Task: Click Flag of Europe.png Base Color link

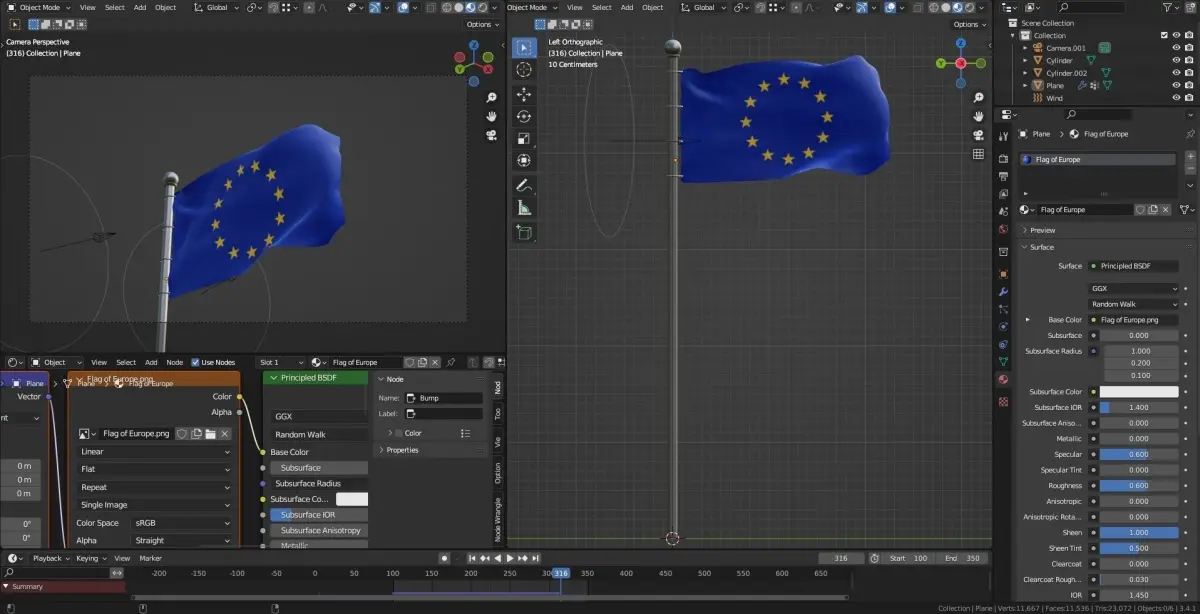Action: [1135, 320]
